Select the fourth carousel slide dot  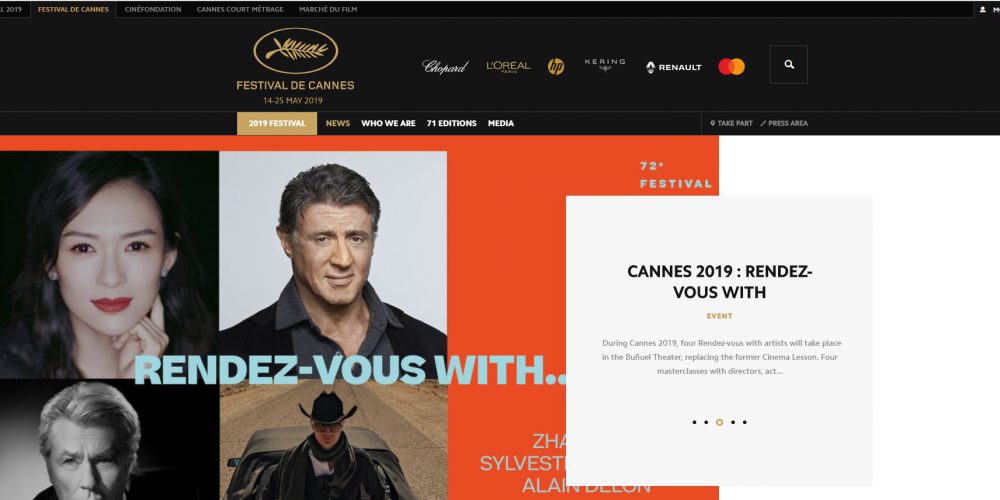click(x=732, y=422)
